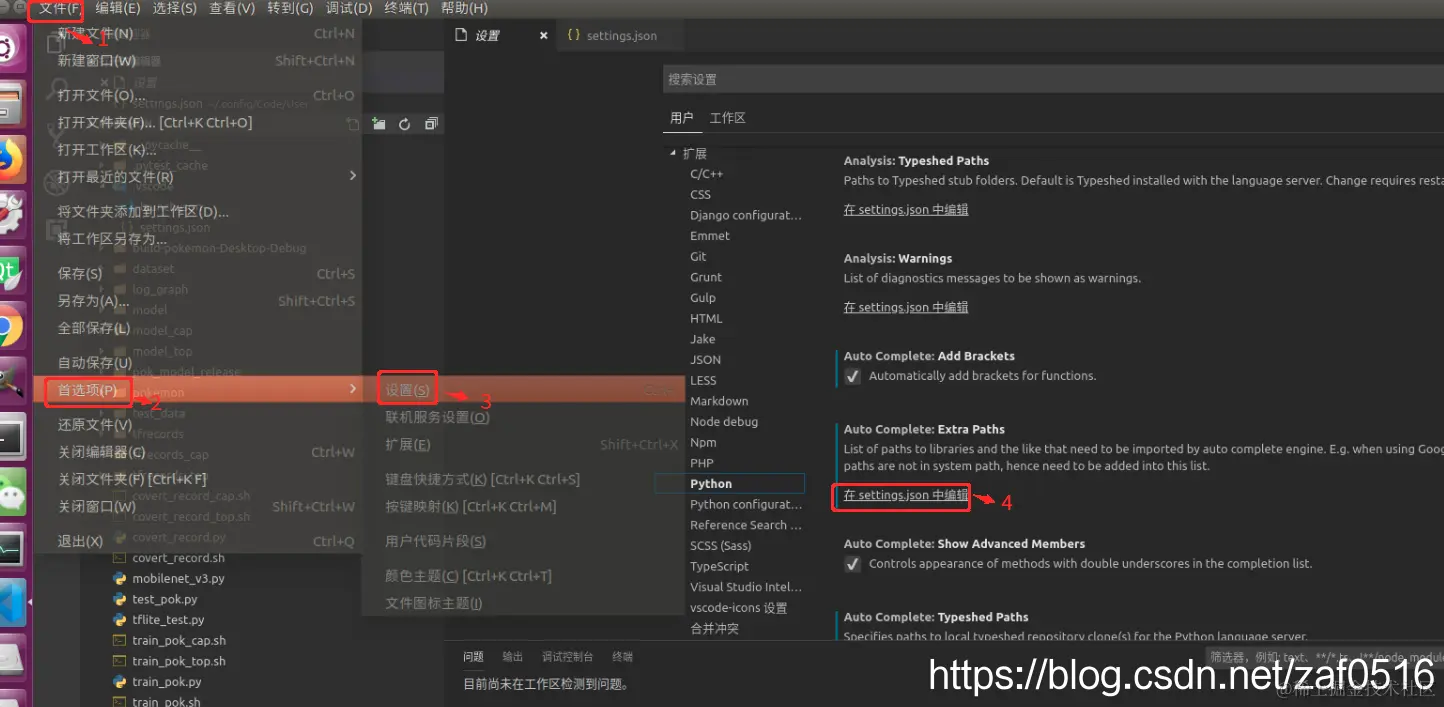
Task: Open train_pok_cap.sh in explorer
Action: (179, 641)
